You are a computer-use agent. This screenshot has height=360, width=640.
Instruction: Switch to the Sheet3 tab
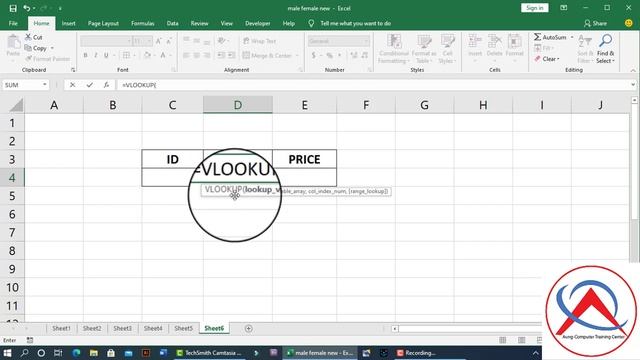pyautogui.click(x=122, y=328)
